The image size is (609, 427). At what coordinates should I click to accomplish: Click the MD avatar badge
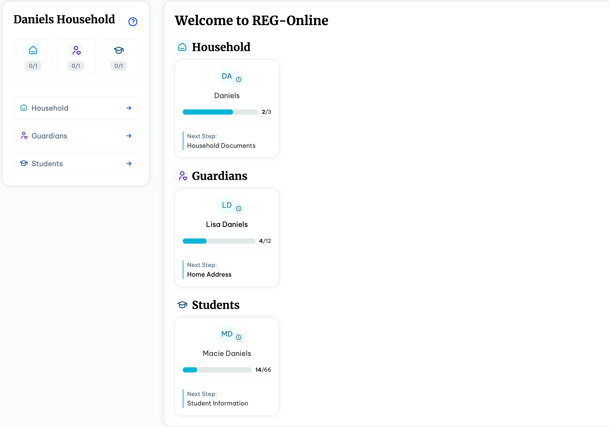pyautogui.click(x=226, y=334)
